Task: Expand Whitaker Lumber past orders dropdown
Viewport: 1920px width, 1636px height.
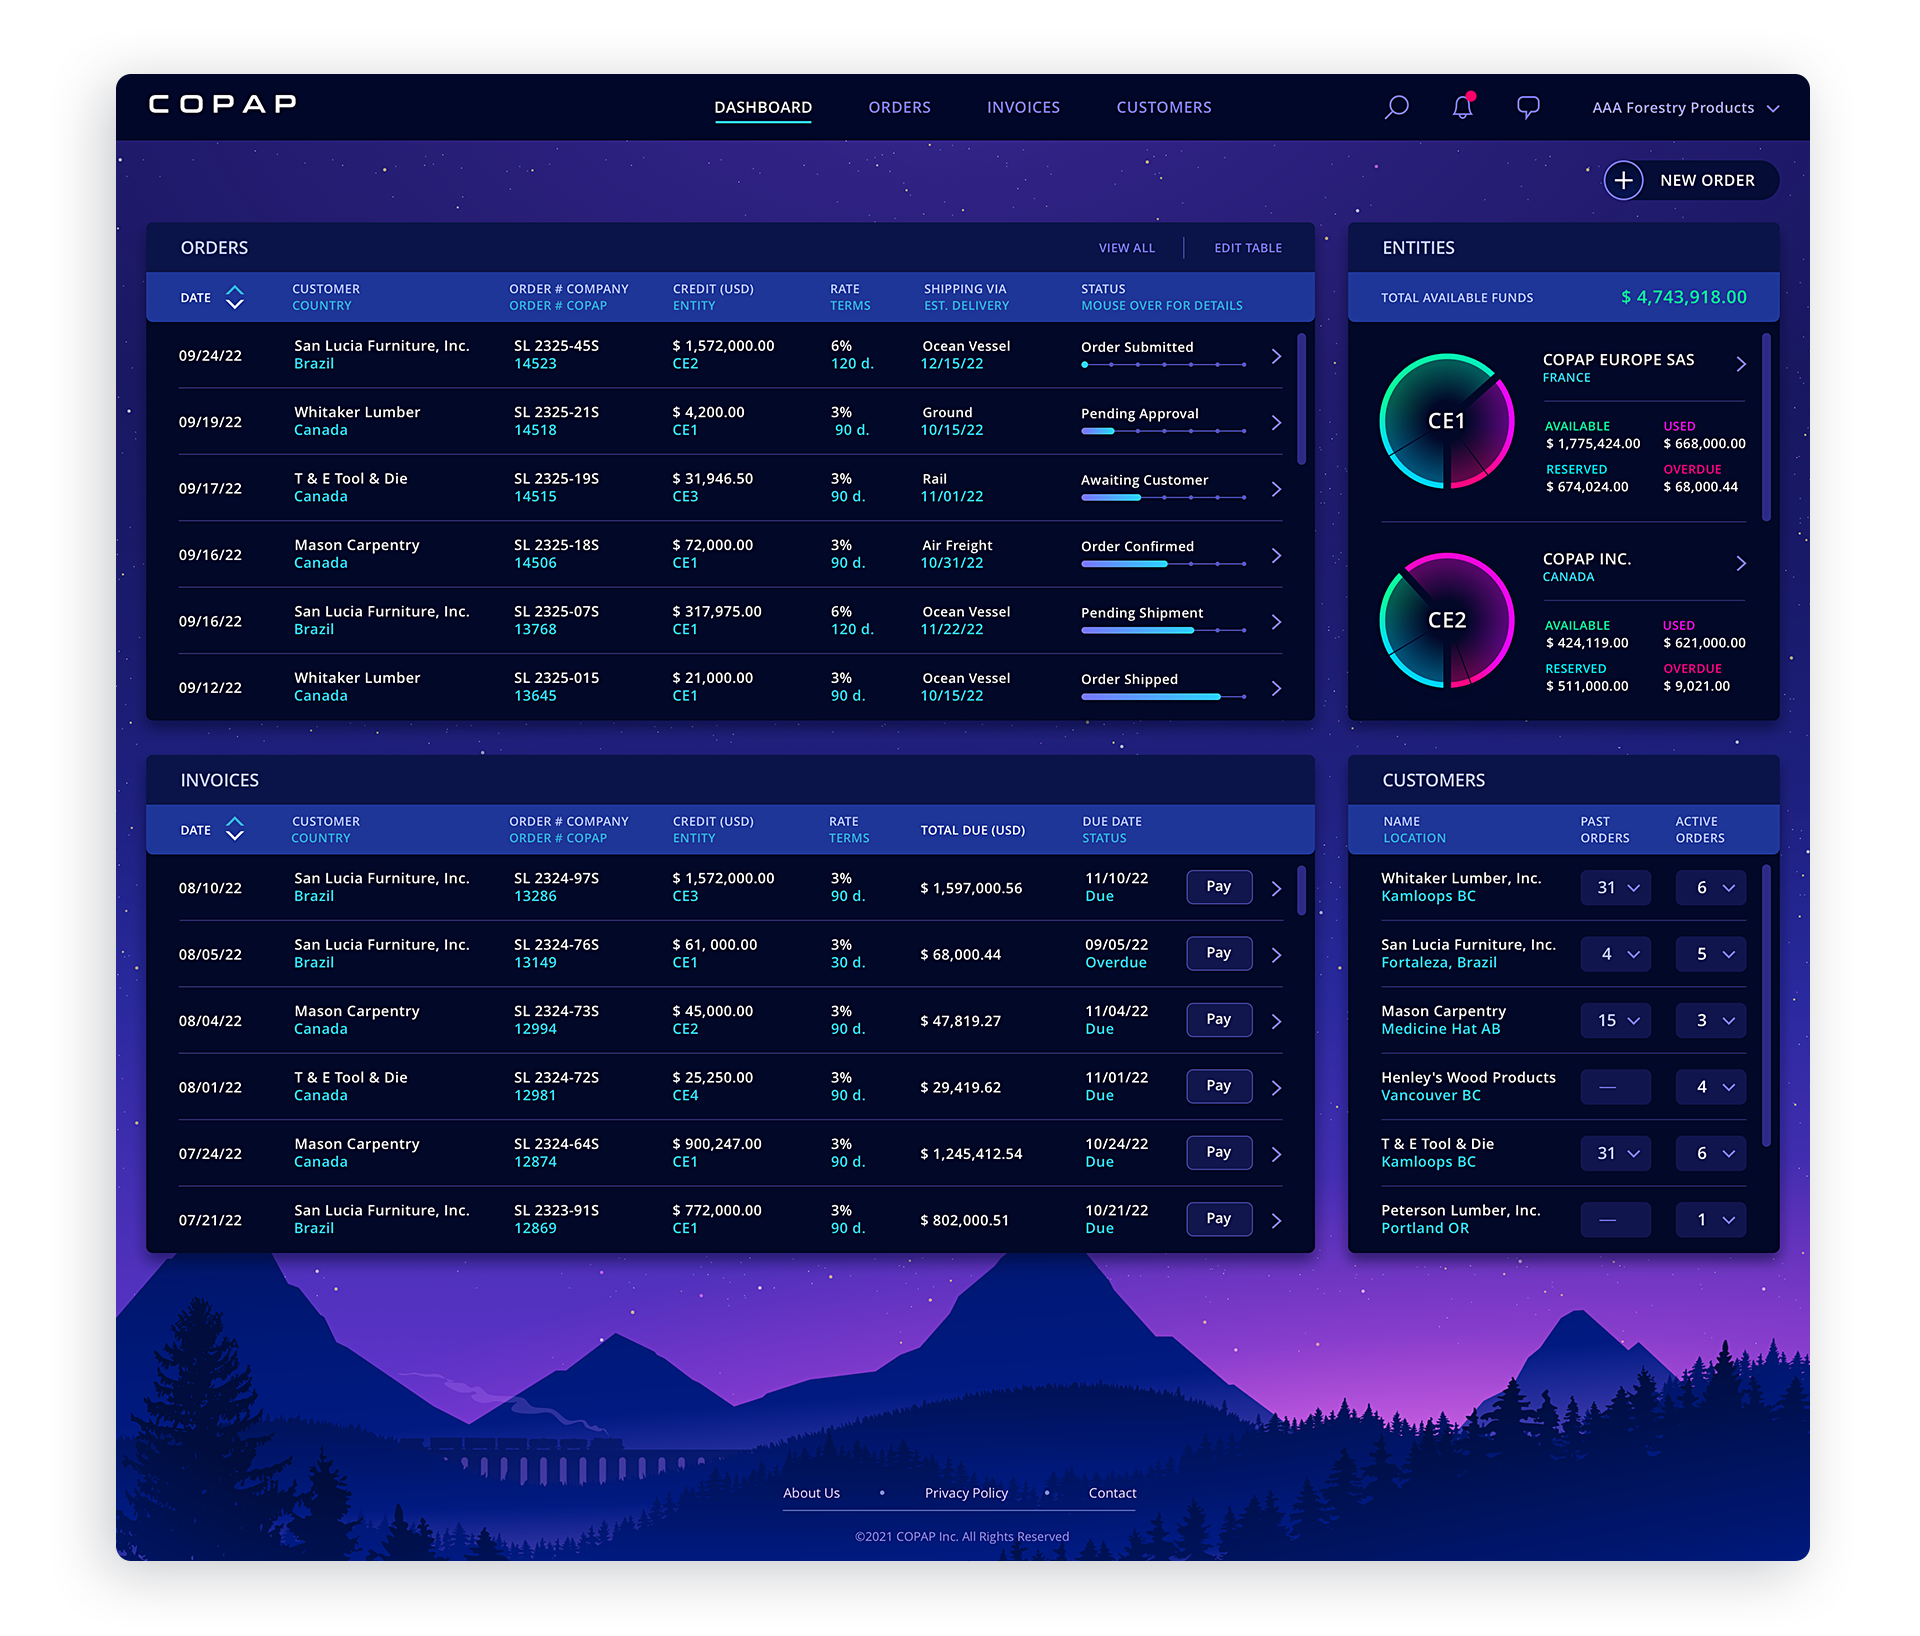Action: tap(1615, 887)
